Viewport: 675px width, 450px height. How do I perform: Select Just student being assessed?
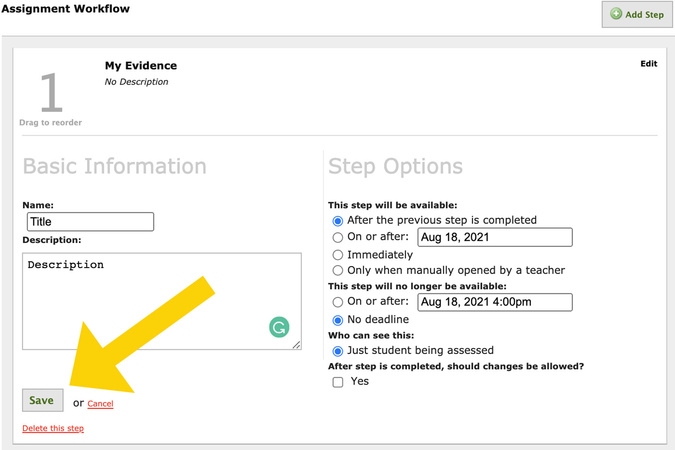click(x=338, y=351)
